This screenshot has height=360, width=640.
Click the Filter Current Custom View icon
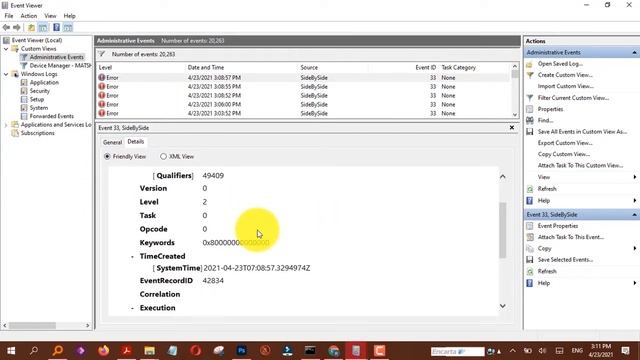(x=529, y=98)
